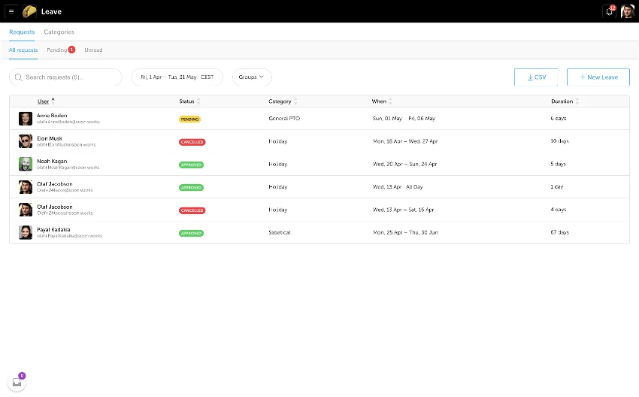
Task: Click Noah Kagan's avatar
Action: click(x=25, y=164)
